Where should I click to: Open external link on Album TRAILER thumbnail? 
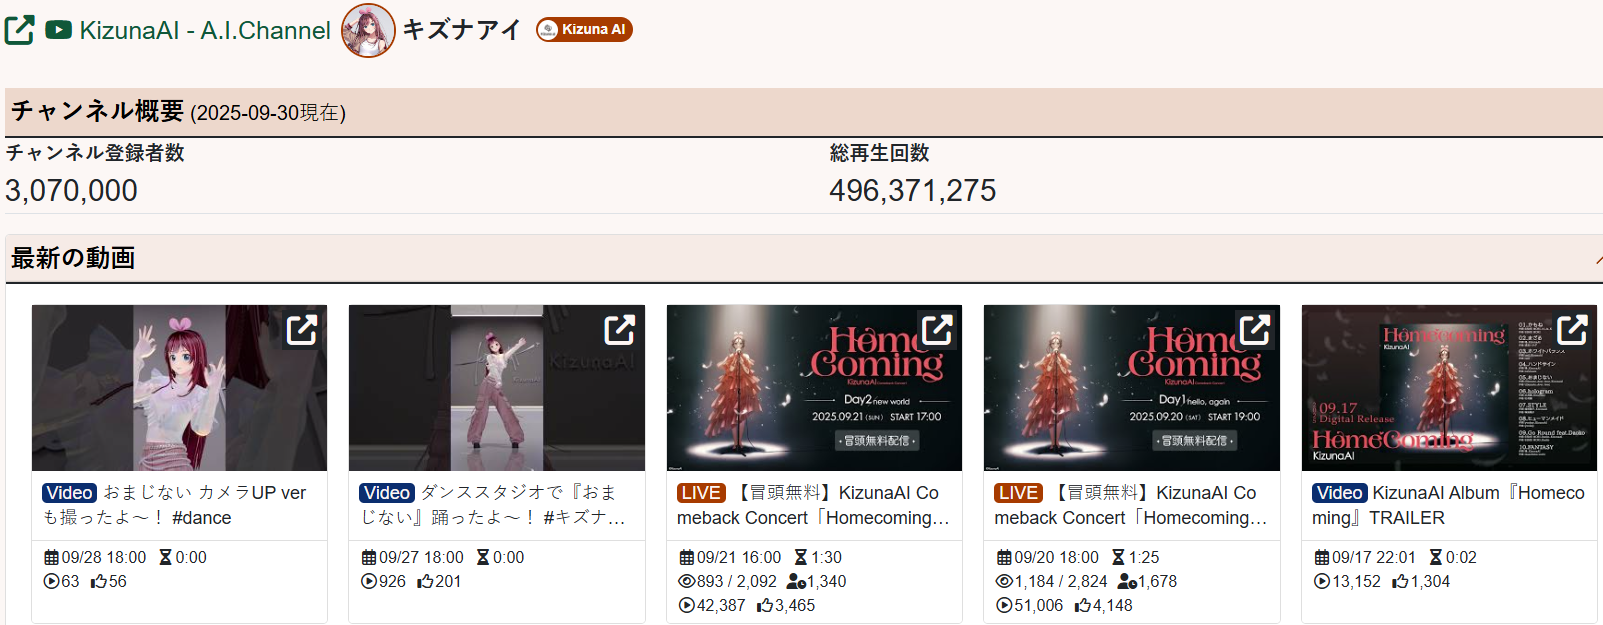[1572, 329]
